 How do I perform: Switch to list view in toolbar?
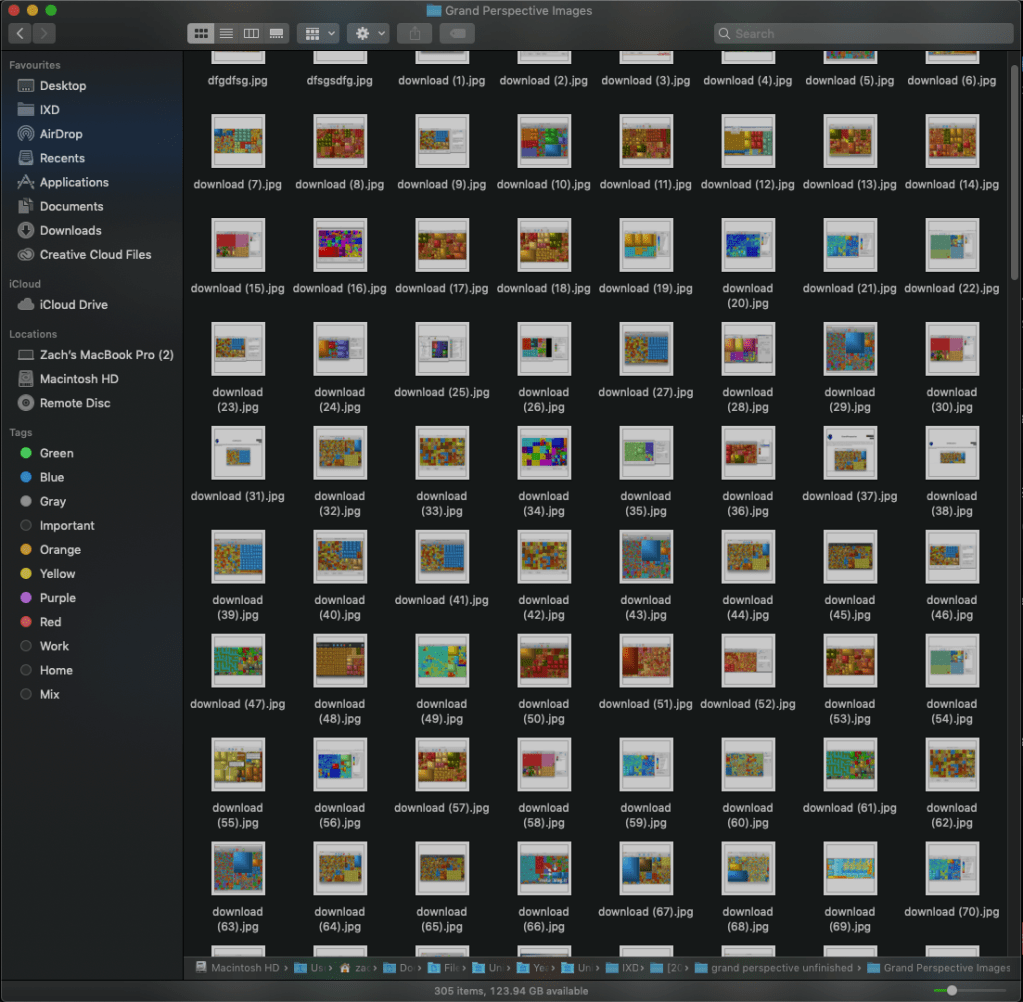click(x=226, y=33)
